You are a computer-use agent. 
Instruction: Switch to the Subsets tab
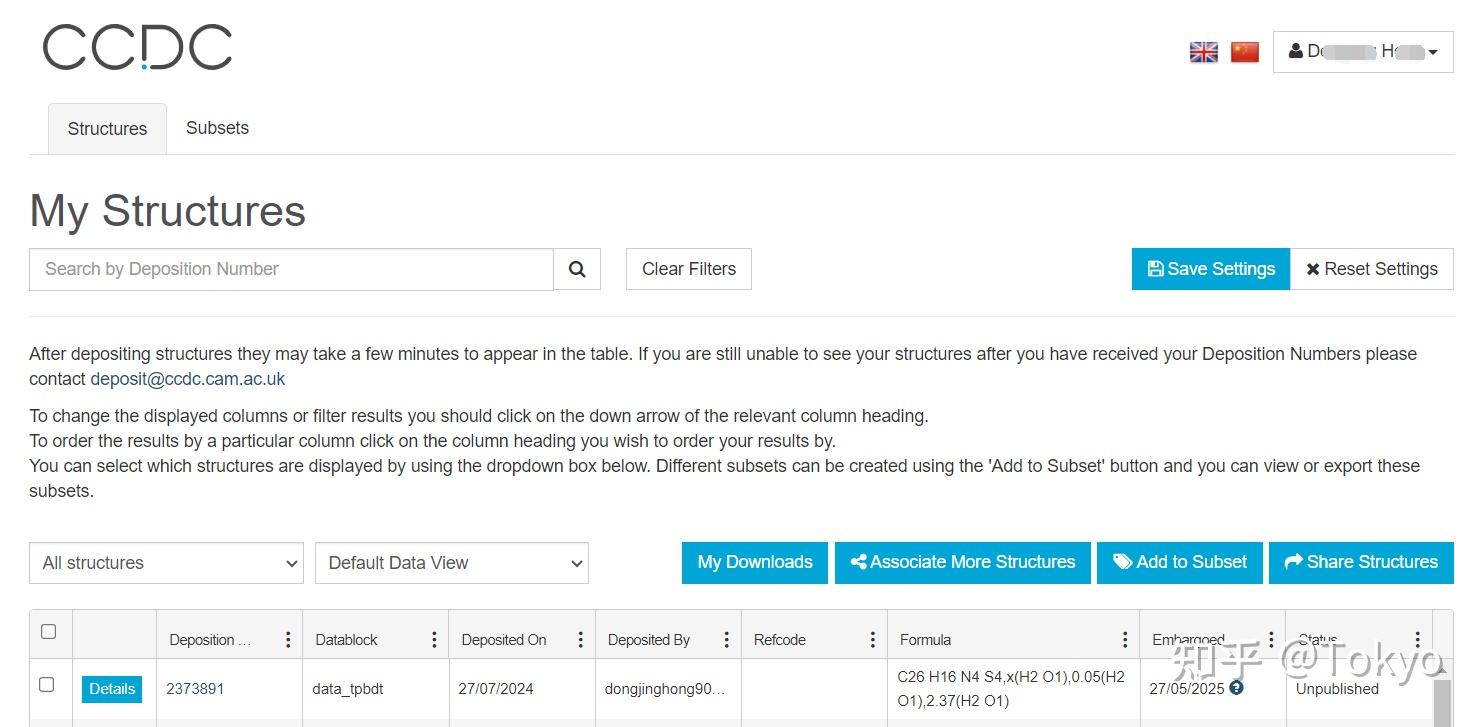tap(217, 128)
